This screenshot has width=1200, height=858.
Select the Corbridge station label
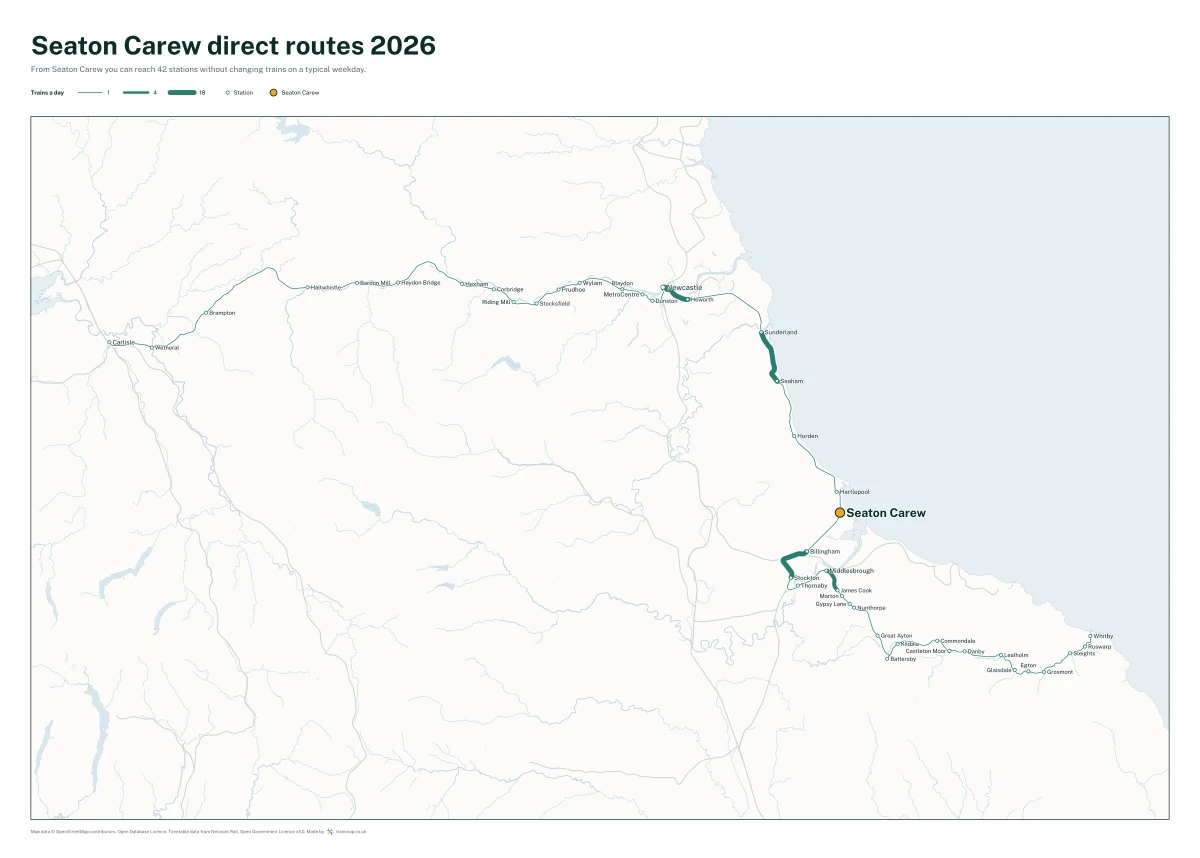[x=510, y=290]
